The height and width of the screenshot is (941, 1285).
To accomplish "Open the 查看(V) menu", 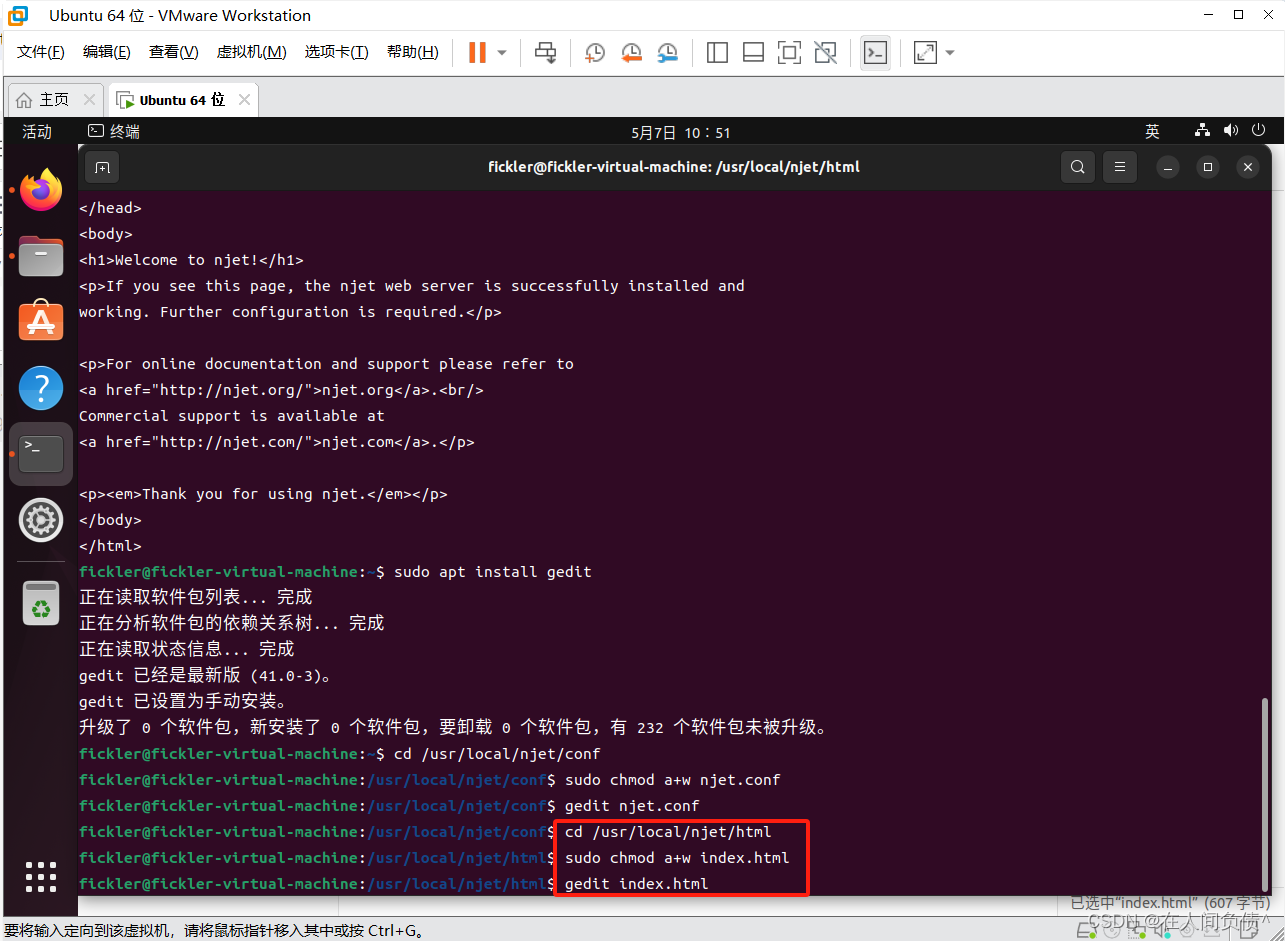I will point(174,52).
